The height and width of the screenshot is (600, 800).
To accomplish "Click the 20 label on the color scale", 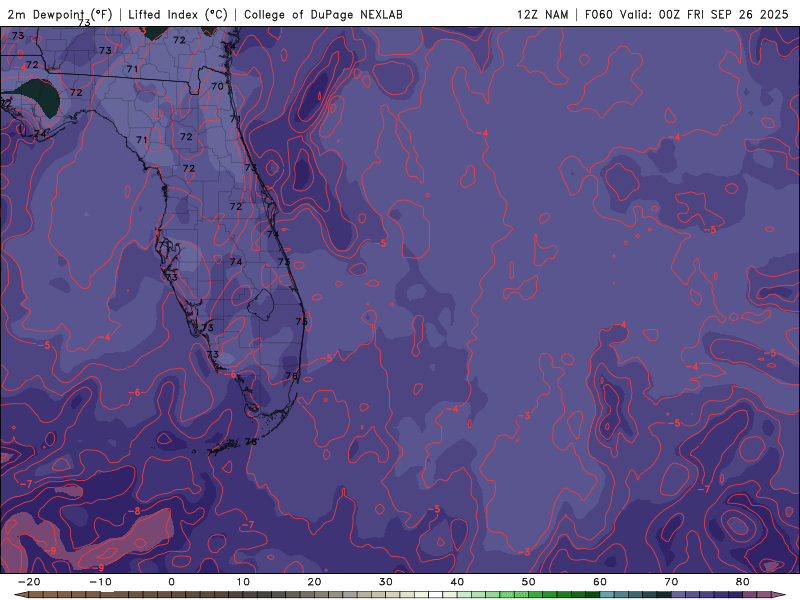I will tap(314, 582).
